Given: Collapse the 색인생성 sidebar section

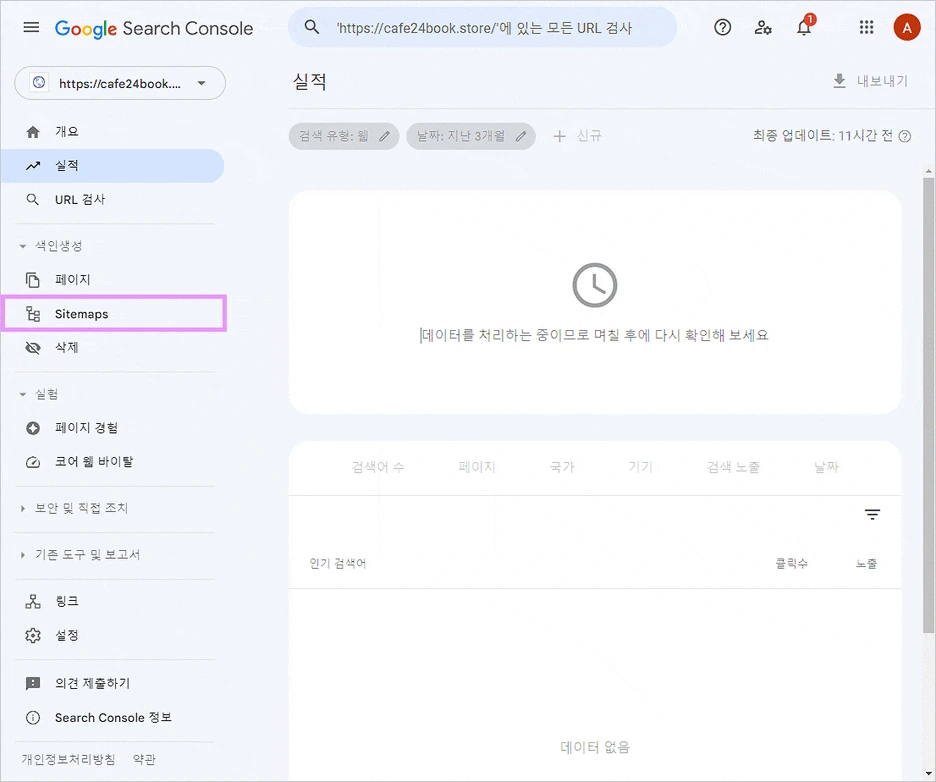Looking at the screenshot, I should point(22,245).
